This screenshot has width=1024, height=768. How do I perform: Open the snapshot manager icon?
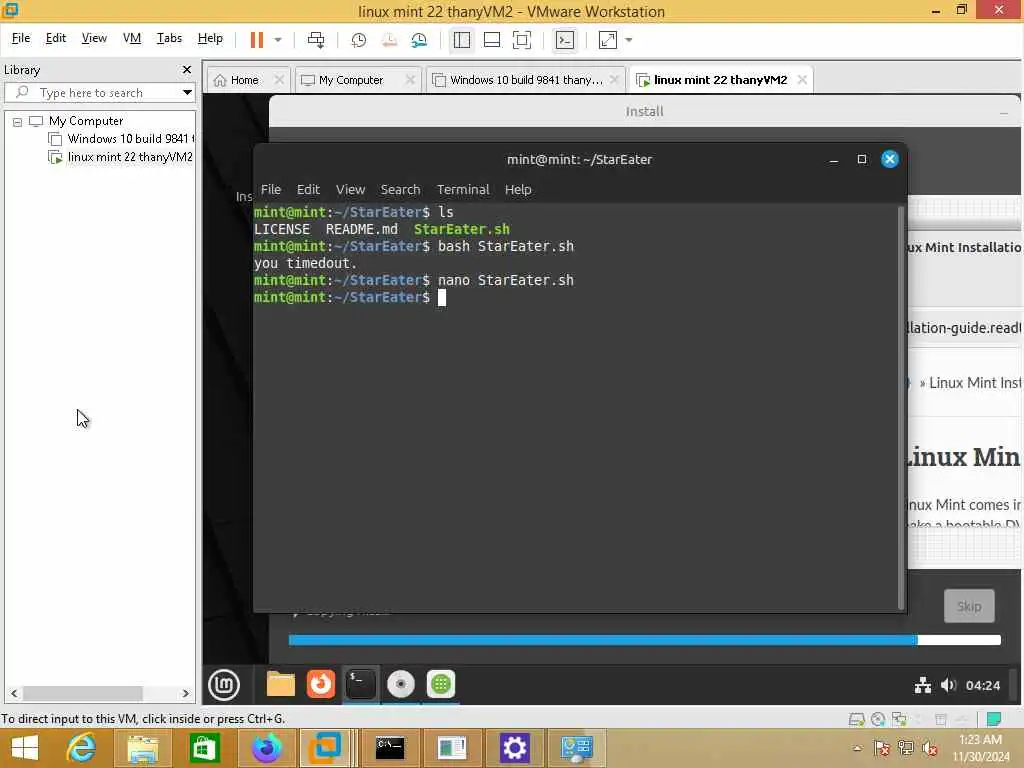click(x=419, y=40)
